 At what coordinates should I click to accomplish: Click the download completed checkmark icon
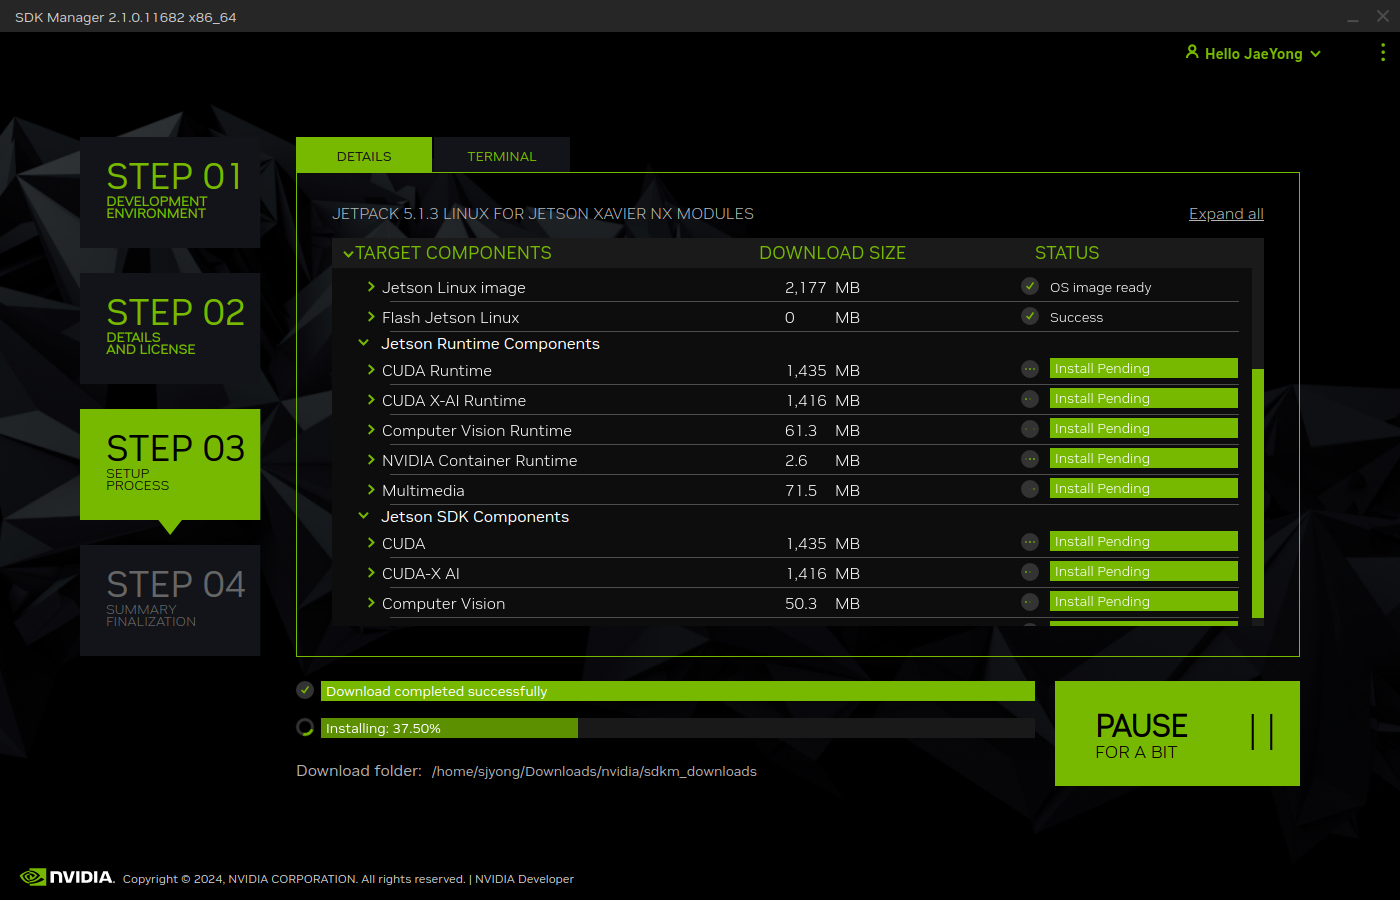click(x=305, y=690)
